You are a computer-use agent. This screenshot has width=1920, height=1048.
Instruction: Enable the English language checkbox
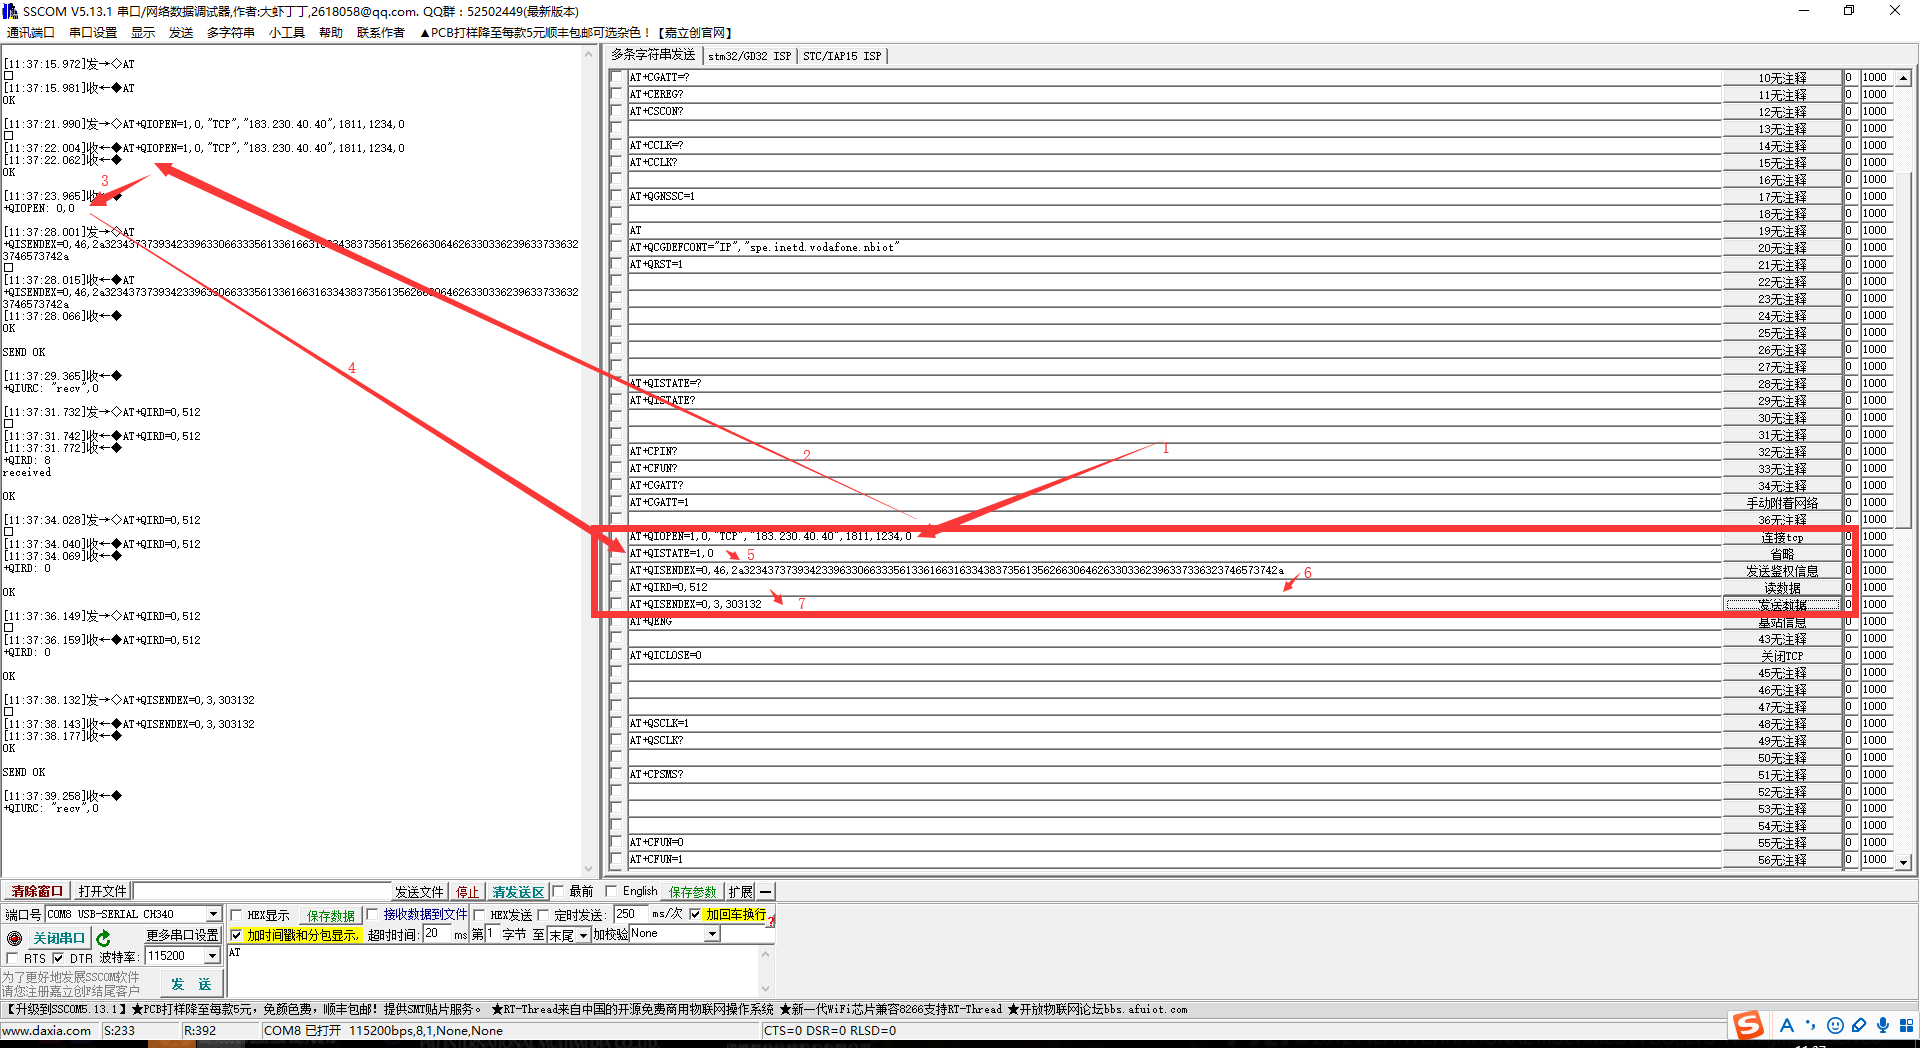(x=611, y=891)
